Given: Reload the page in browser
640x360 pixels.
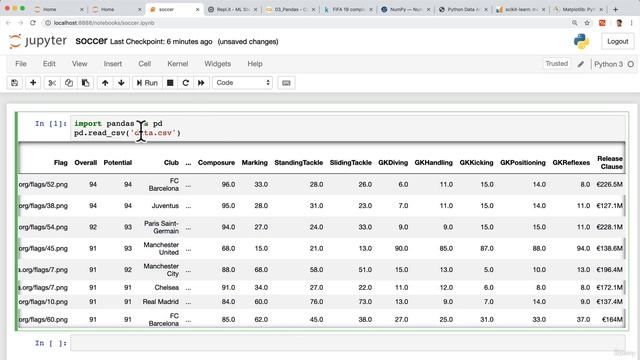Looking at the screenshot, I should [33, 23].
